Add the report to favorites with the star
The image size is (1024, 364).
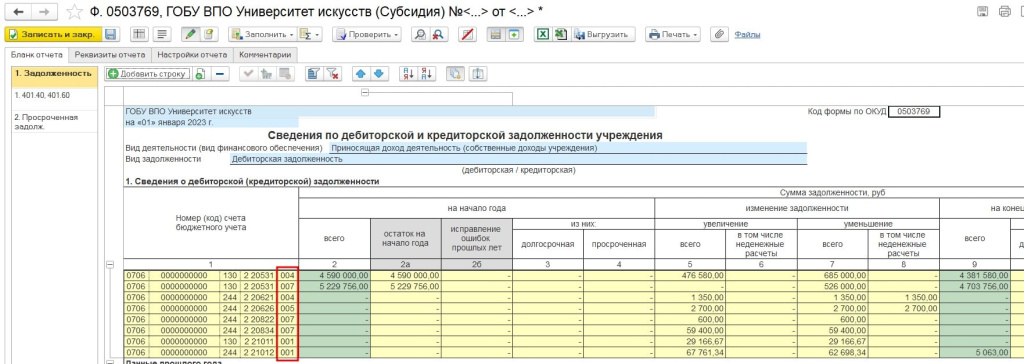pos(75,12)
